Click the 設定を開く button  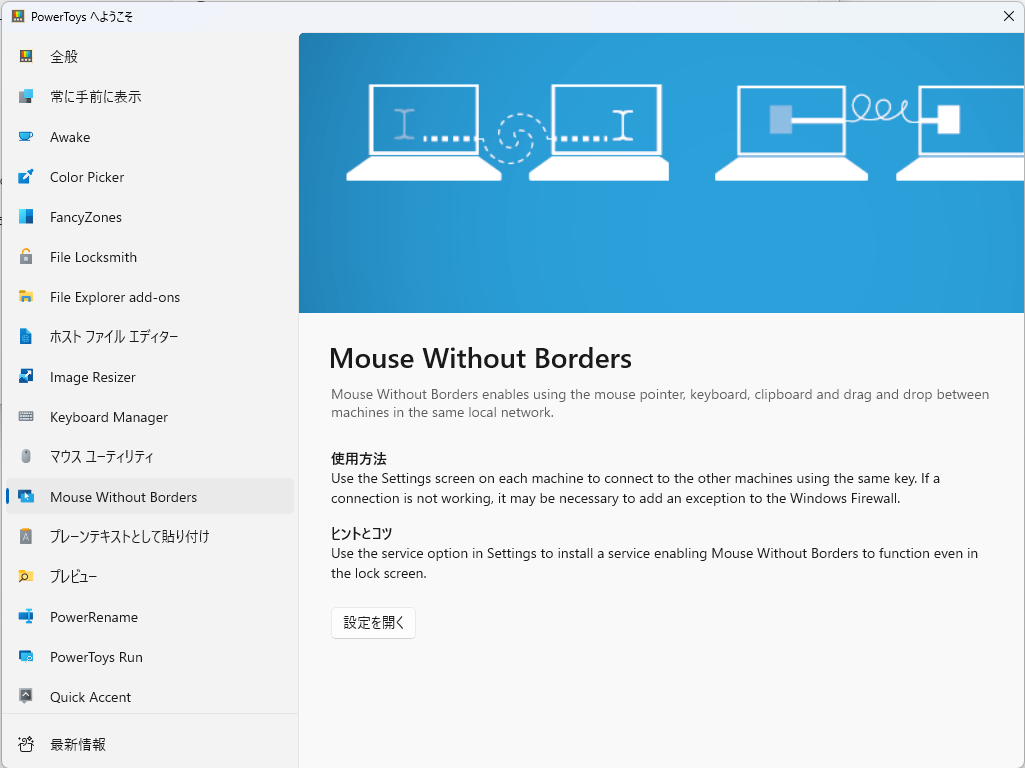tap(373, 622)
